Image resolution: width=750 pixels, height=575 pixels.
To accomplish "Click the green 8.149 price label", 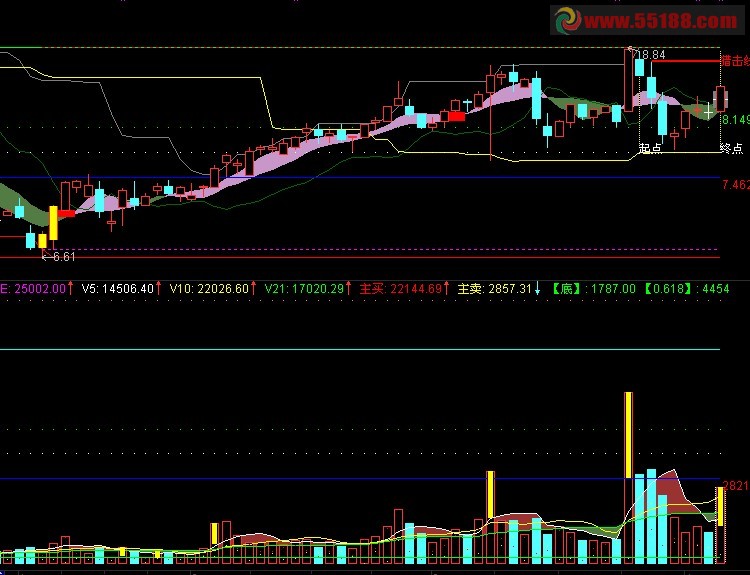I will (736, 120).
